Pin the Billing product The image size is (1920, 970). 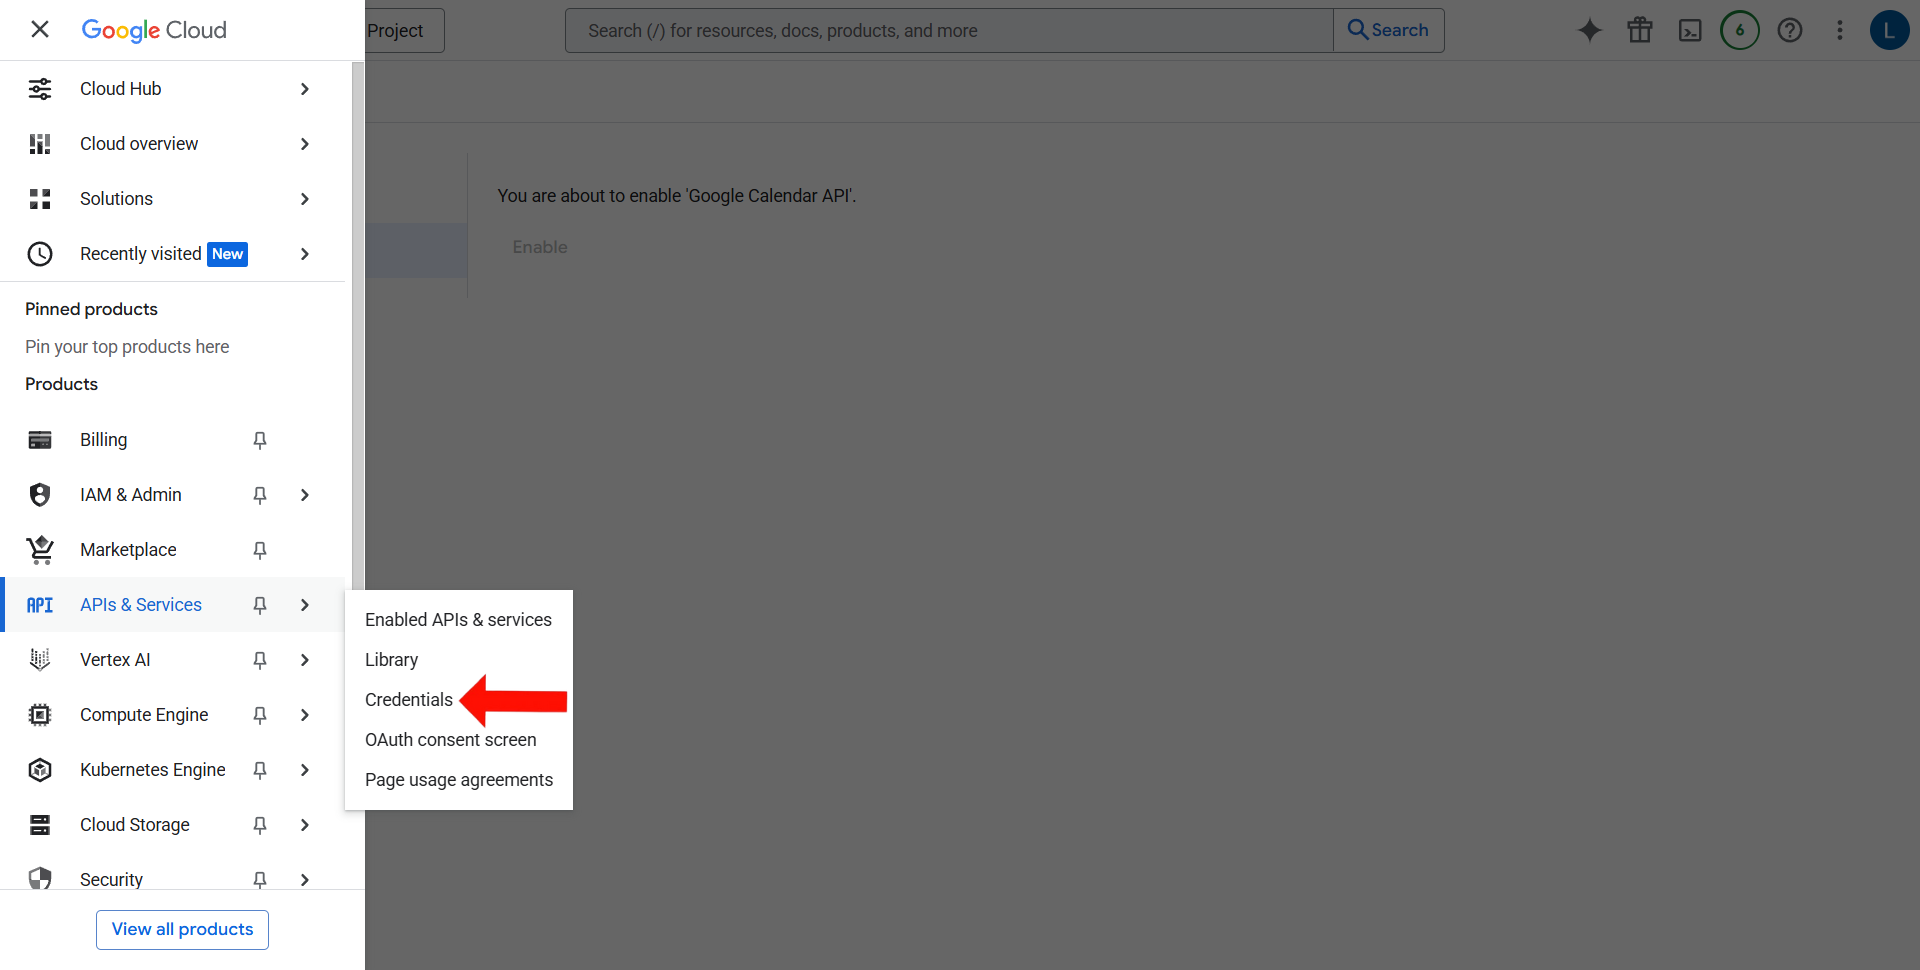[260, 440]
